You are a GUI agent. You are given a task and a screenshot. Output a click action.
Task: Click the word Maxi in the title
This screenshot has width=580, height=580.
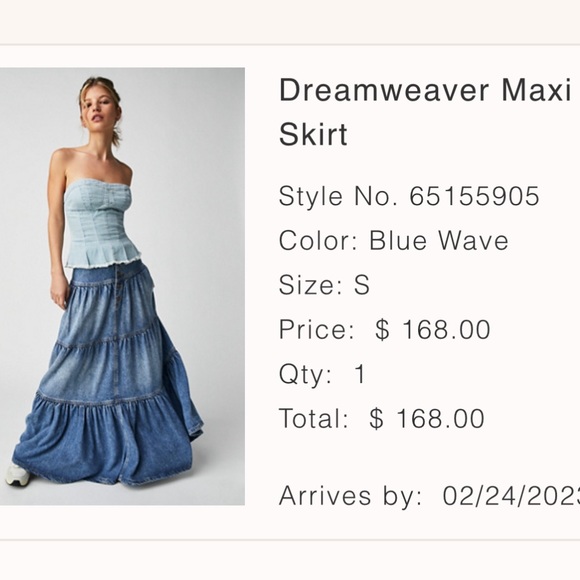(x=536, y=90)
